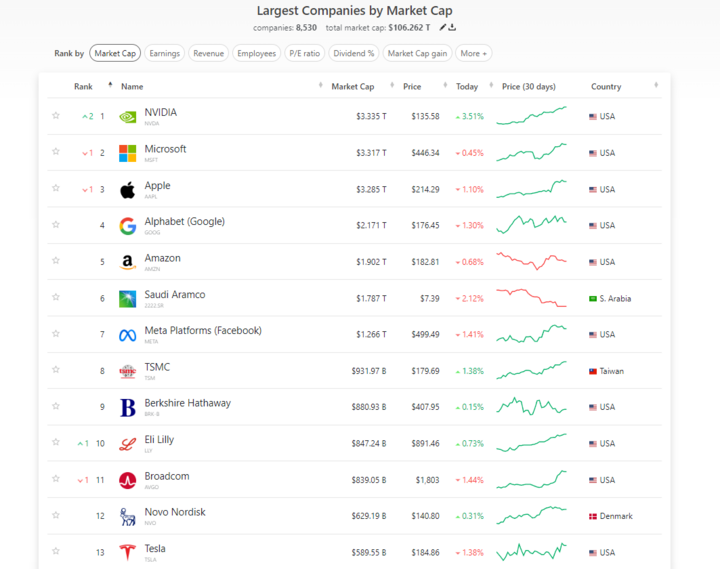The height and width of the screenshot is (569, 720).
Task: Open the Novo Nordisk company page
Action: click(x=175, y=512)
